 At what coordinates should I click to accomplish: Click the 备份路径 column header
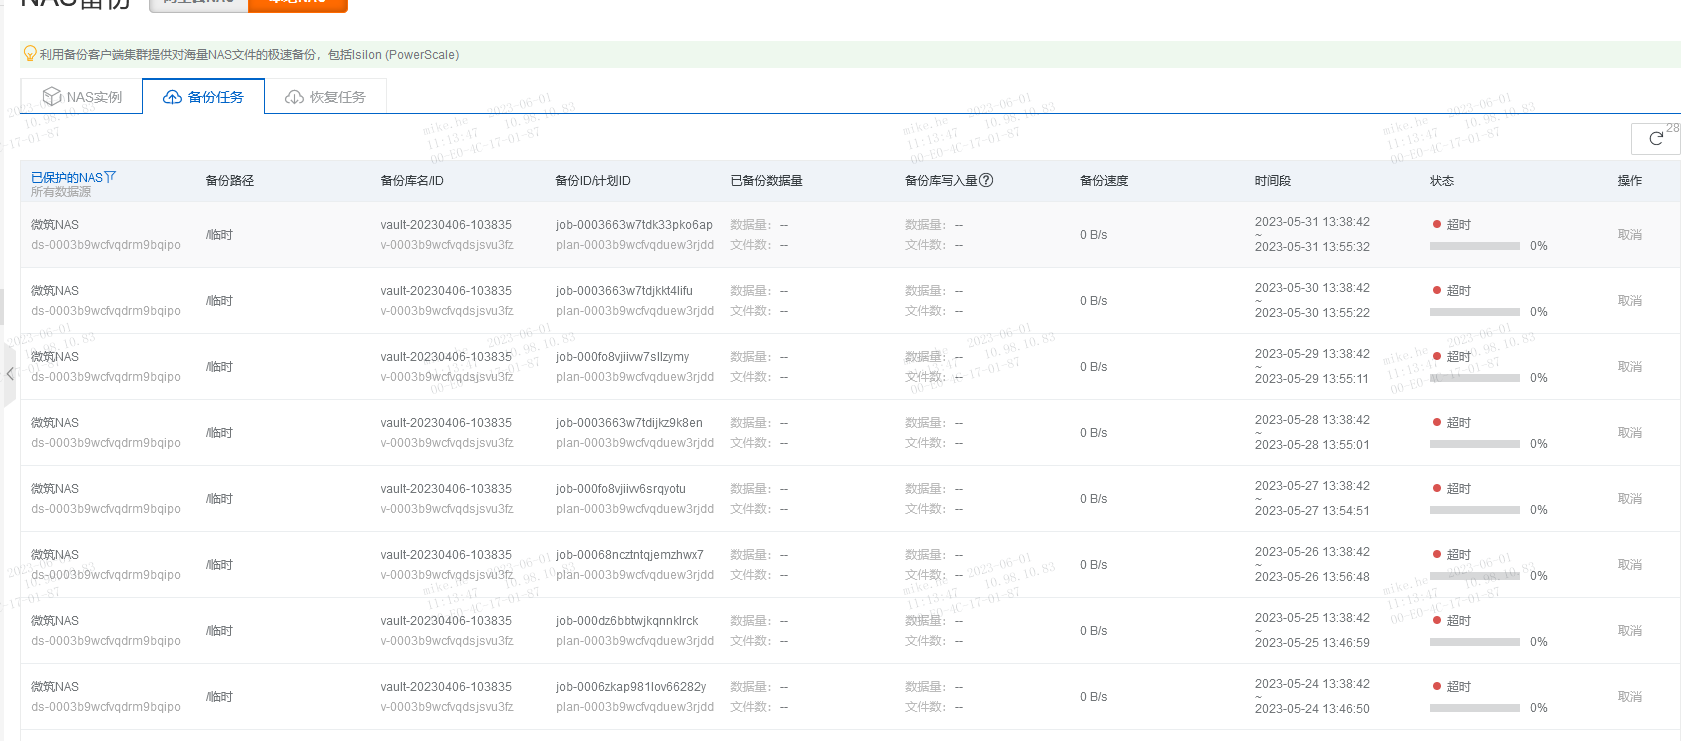230,181
